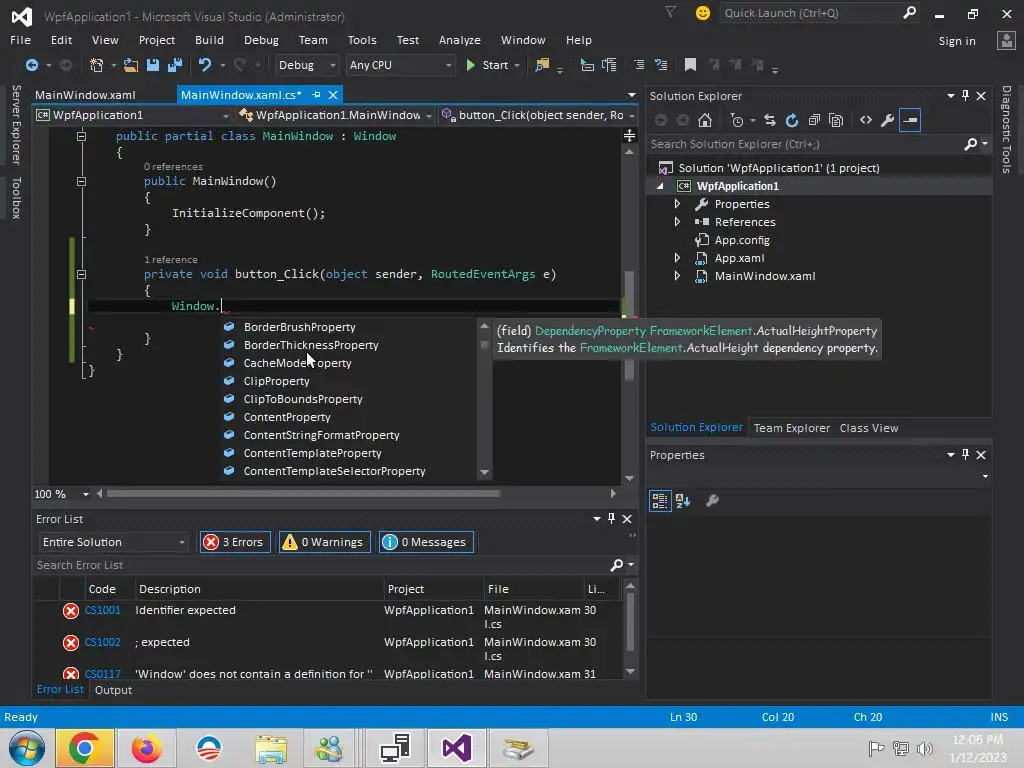Navigate Backward with the toolbar back arrow

click(31, 65)
